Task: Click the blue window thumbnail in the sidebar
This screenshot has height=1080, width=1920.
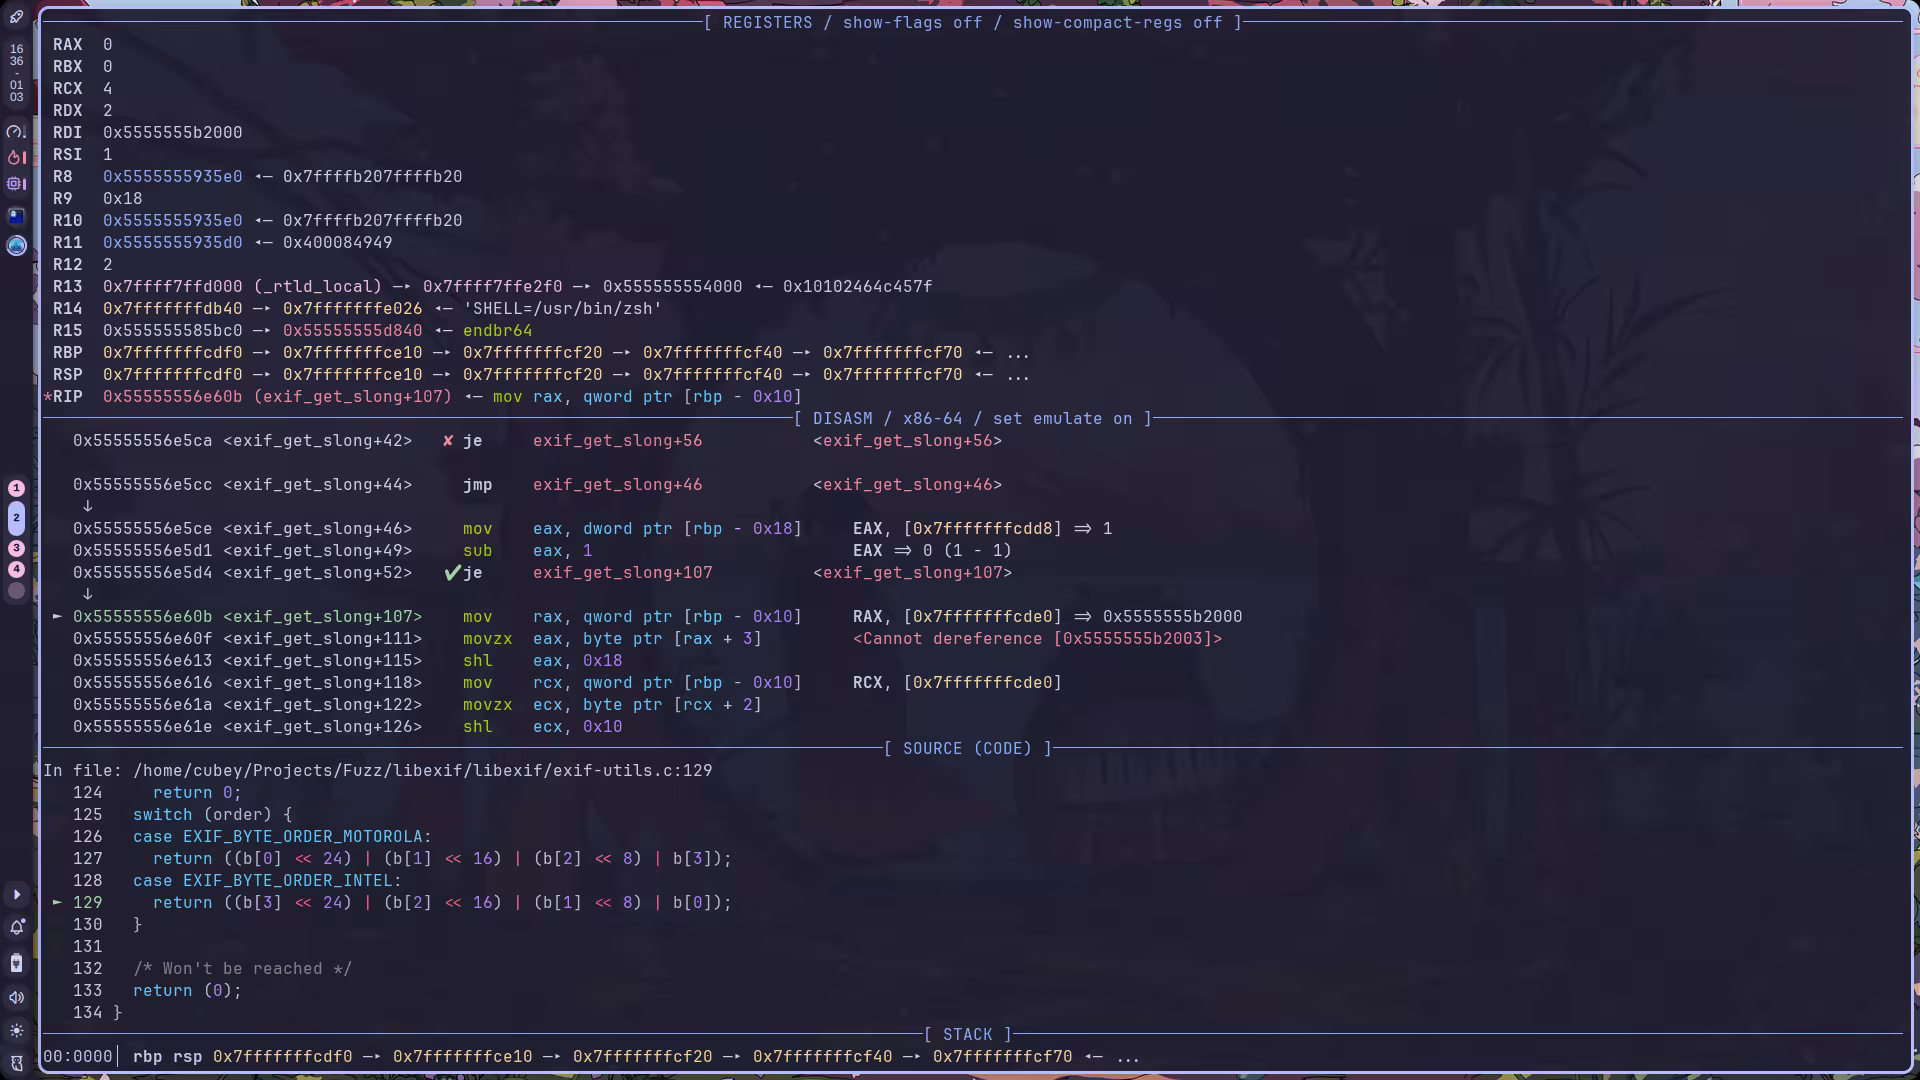Action: (16, 215)
